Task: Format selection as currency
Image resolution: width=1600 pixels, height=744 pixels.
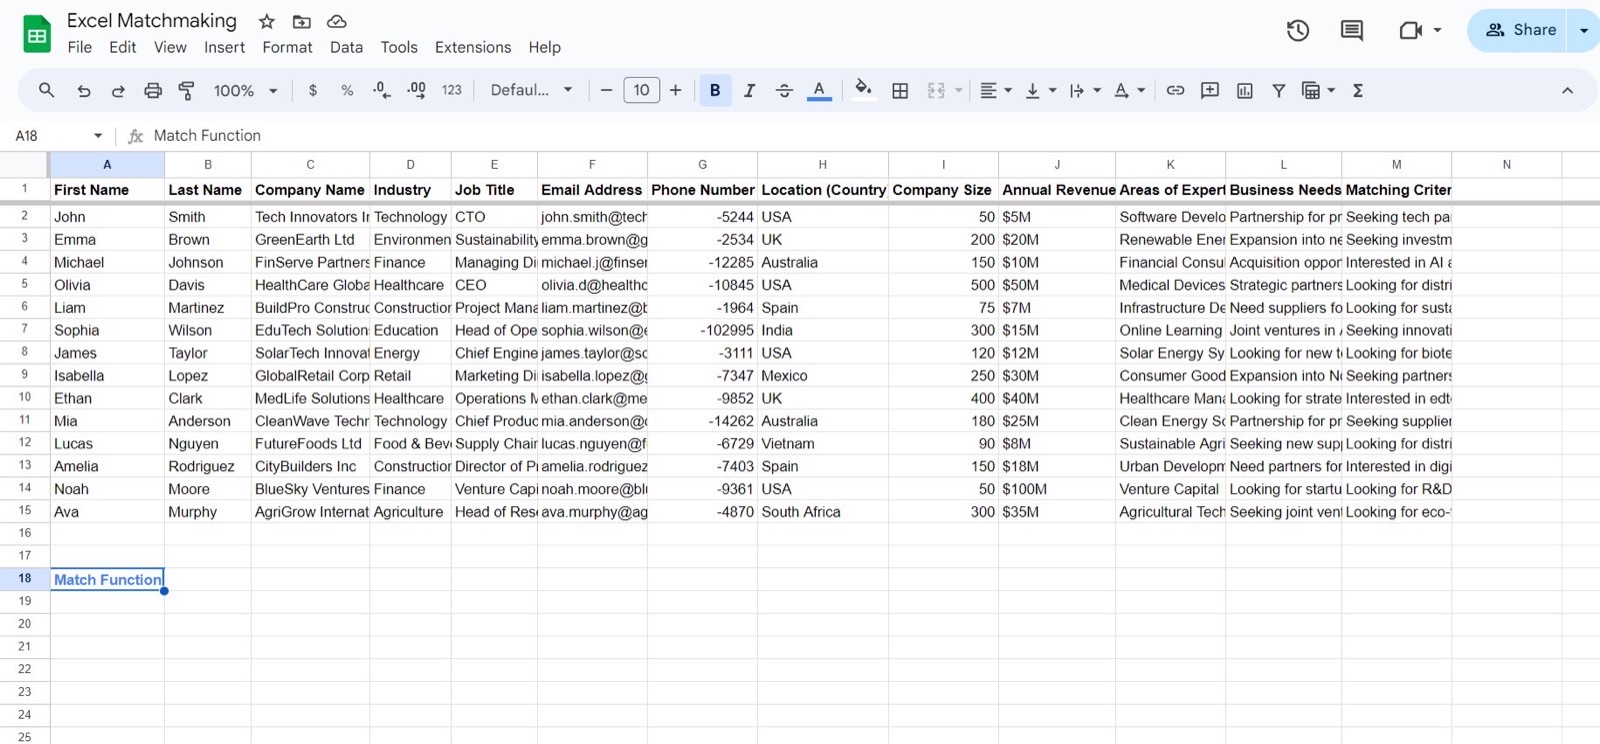Action: click(x=313, y=90)
